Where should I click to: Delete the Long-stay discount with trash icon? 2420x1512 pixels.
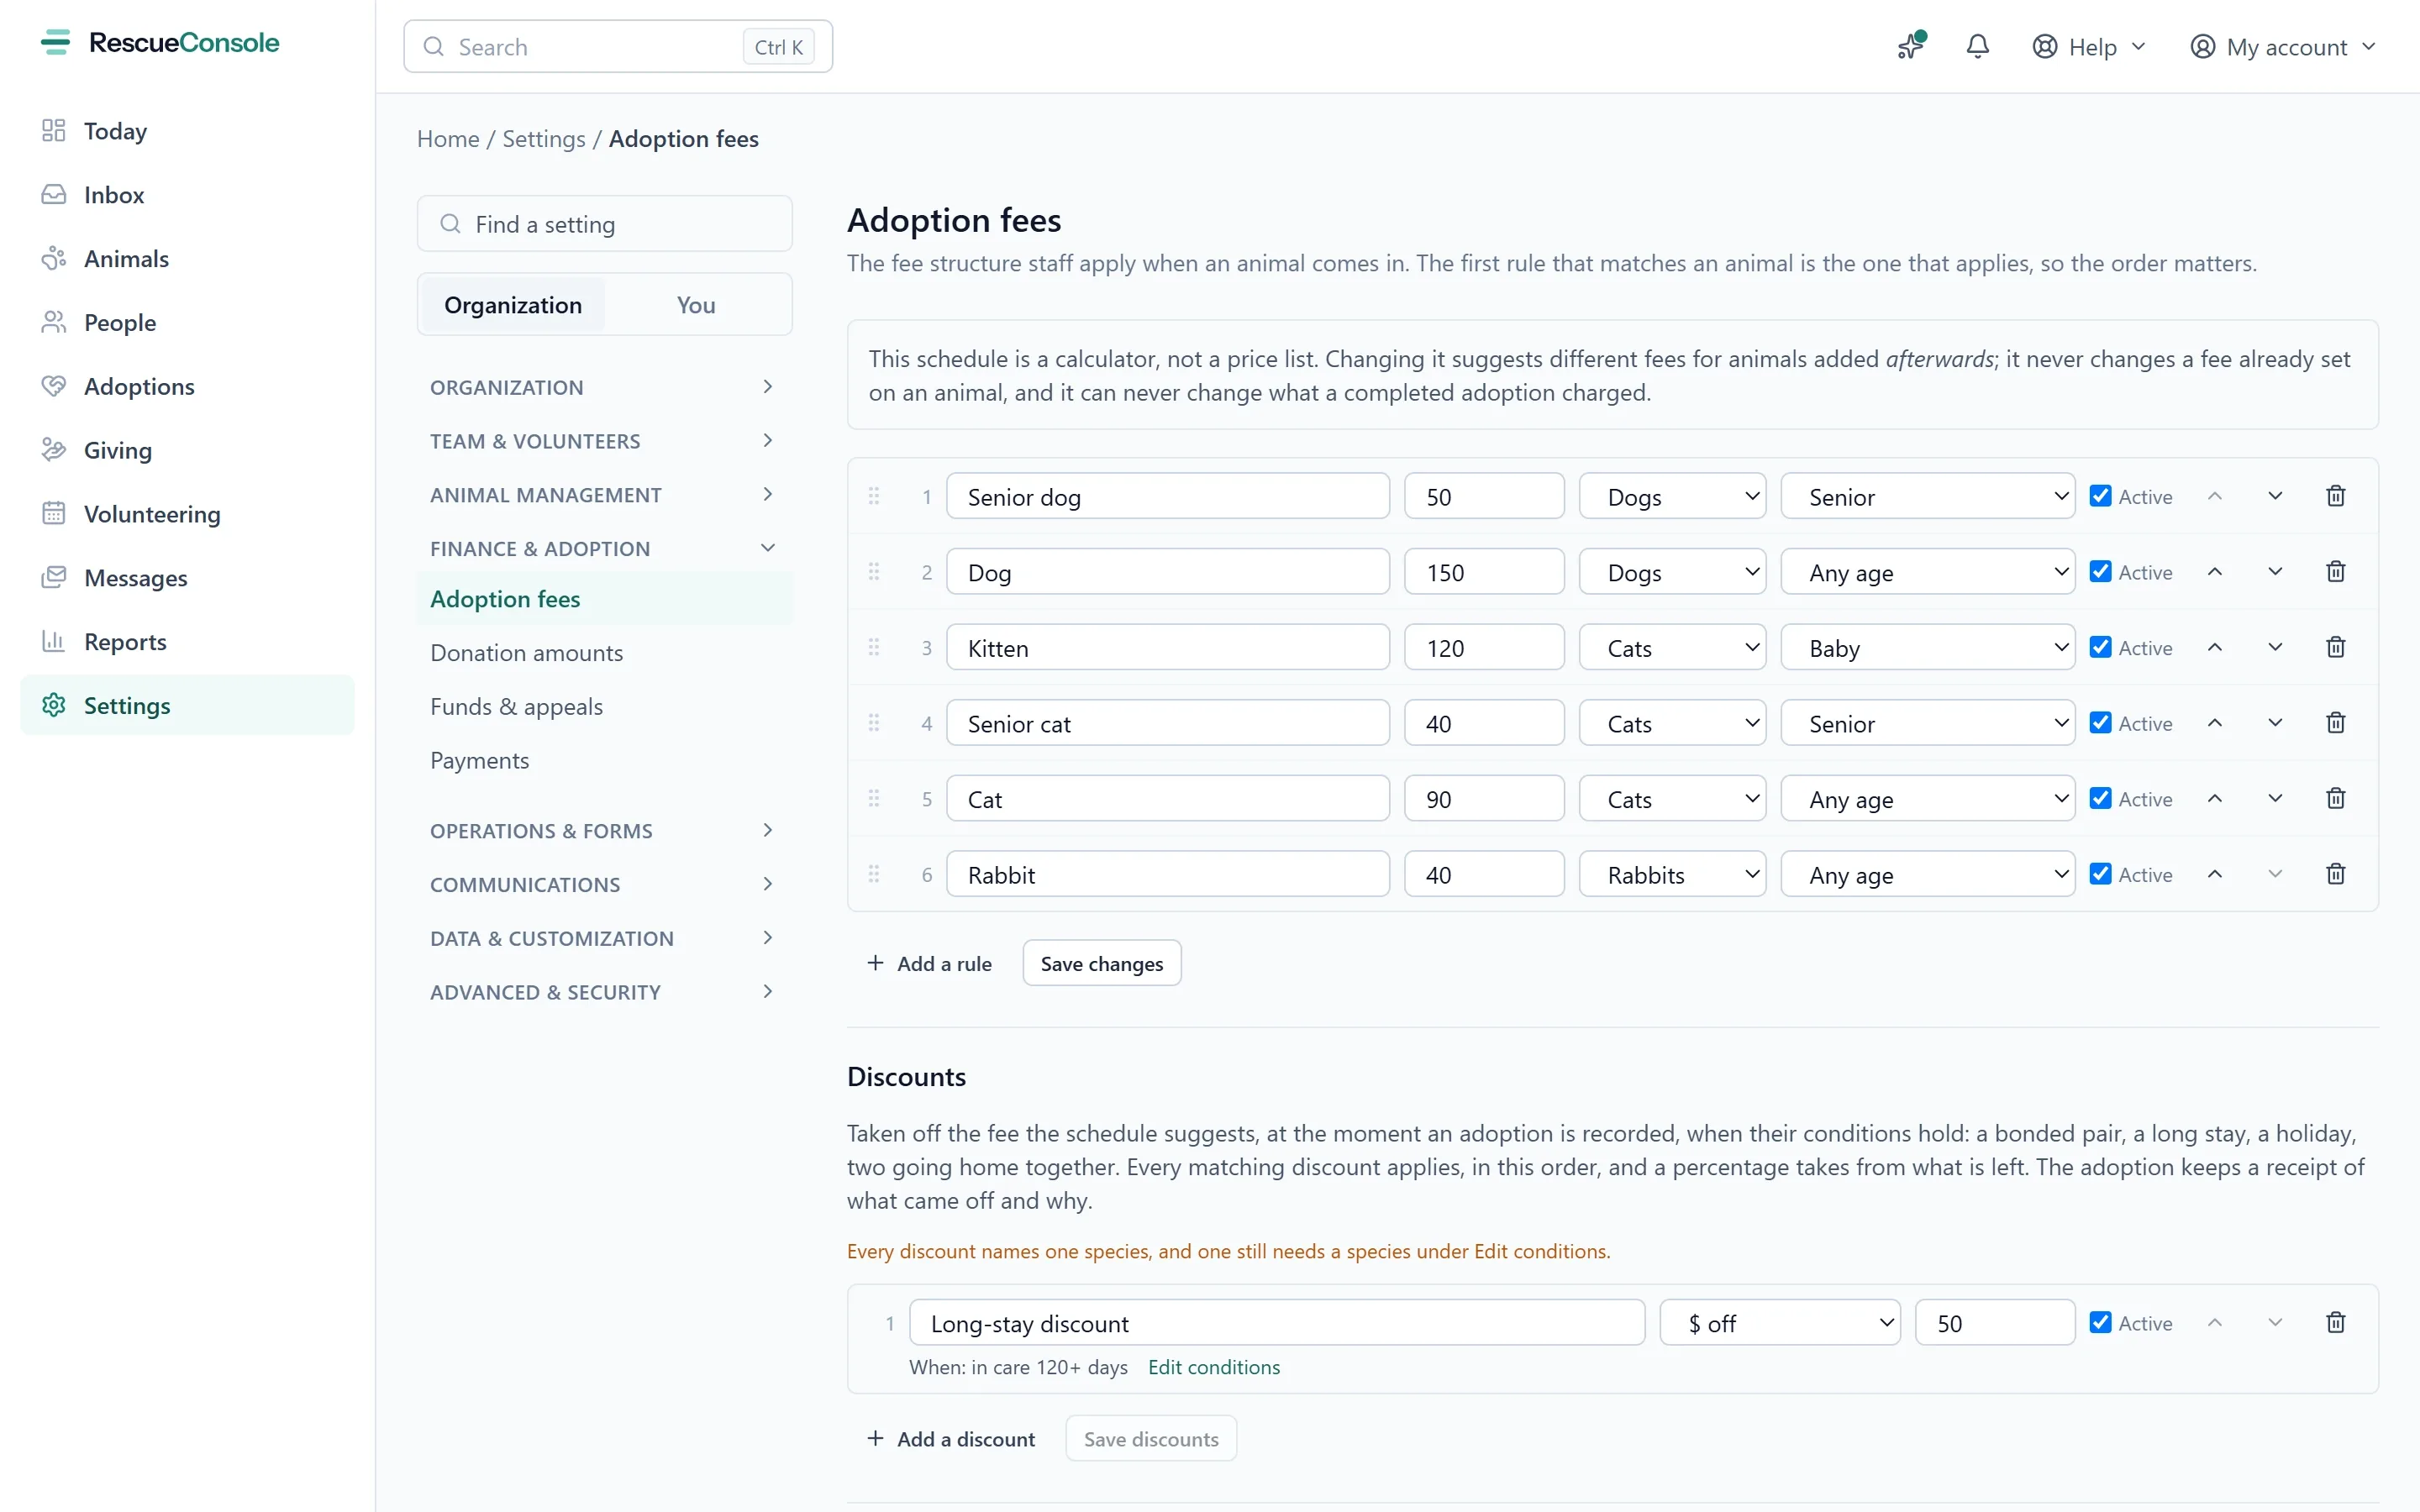2335,1322
